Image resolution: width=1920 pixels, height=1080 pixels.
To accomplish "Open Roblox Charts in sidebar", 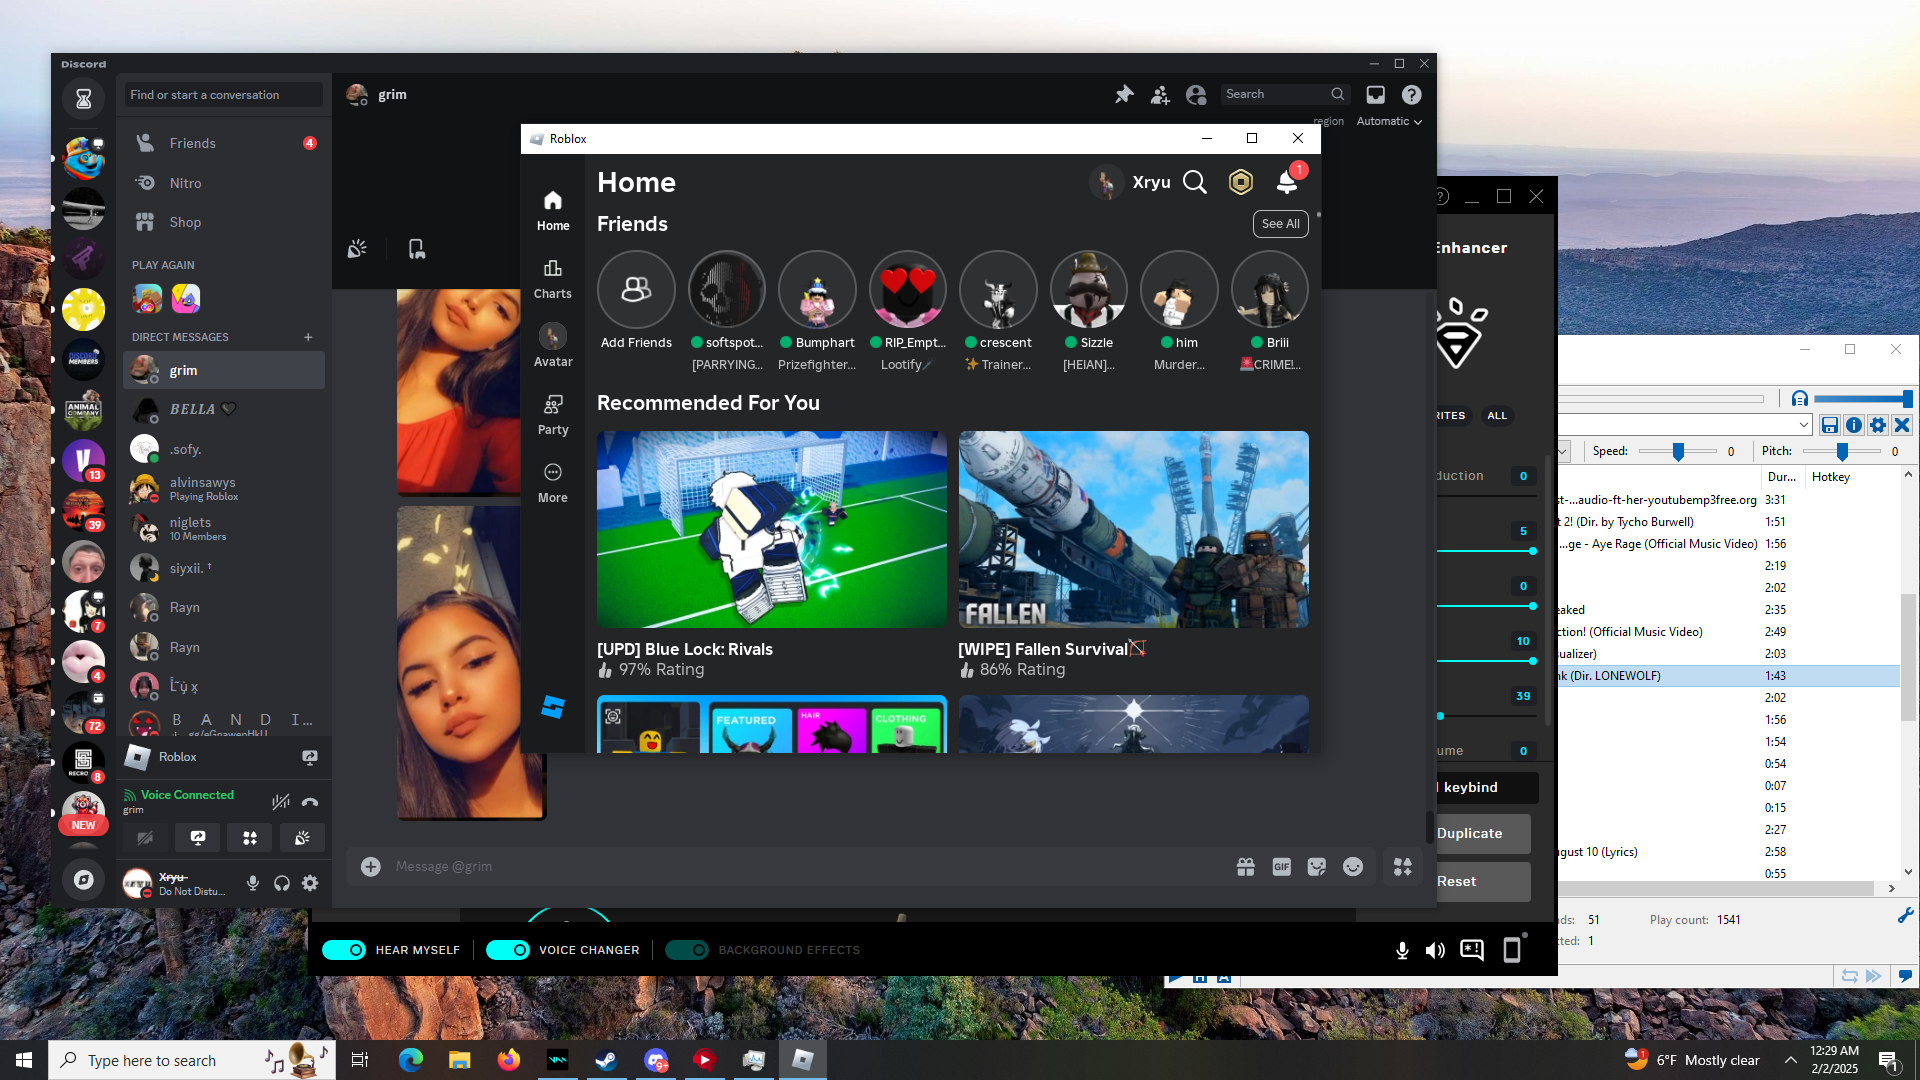I will [552, 278].
